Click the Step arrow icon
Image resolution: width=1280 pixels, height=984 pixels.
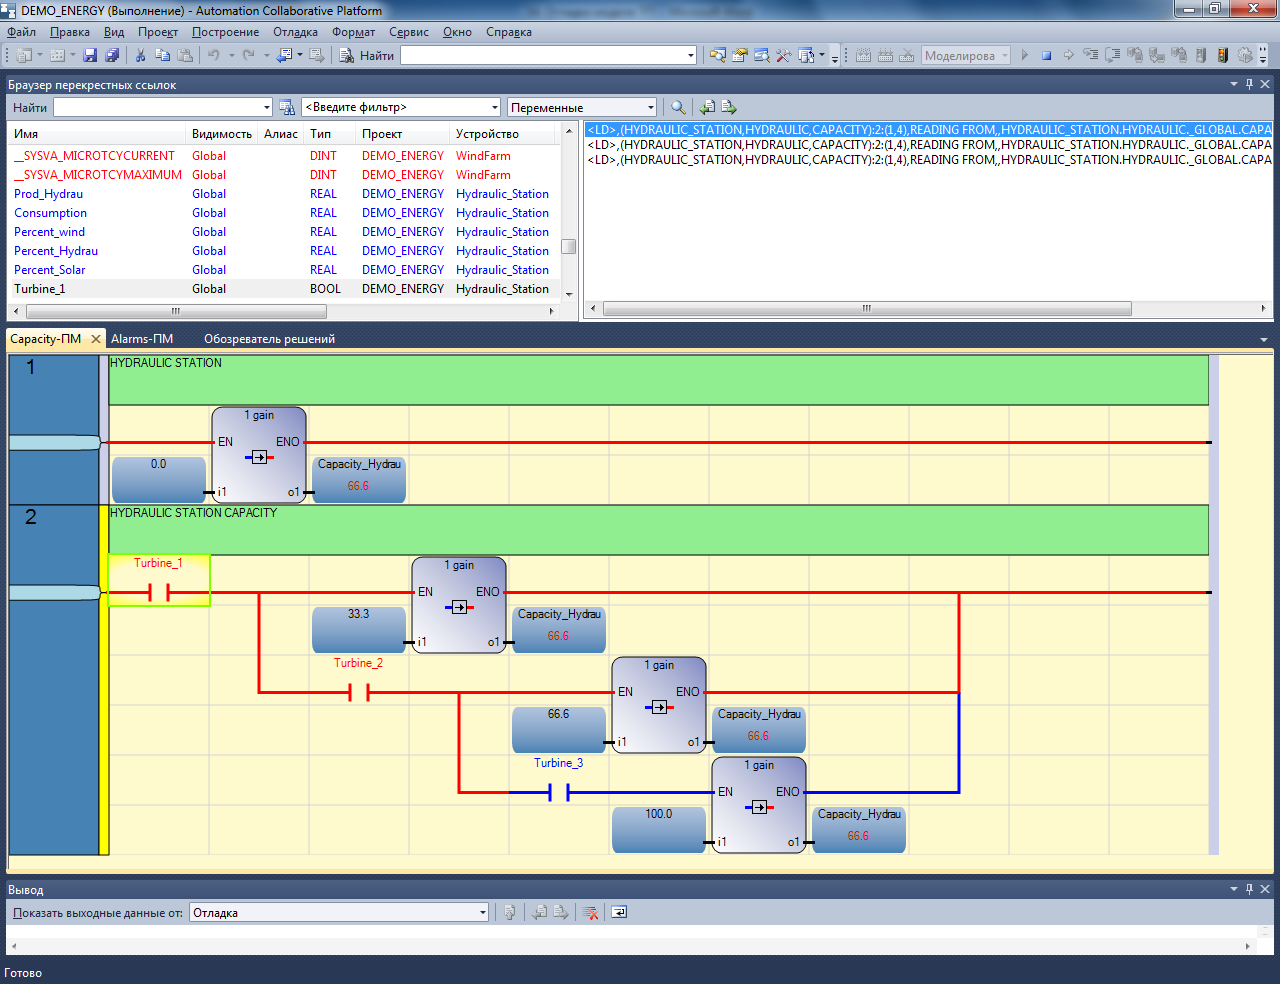(x=1068, y=55)
